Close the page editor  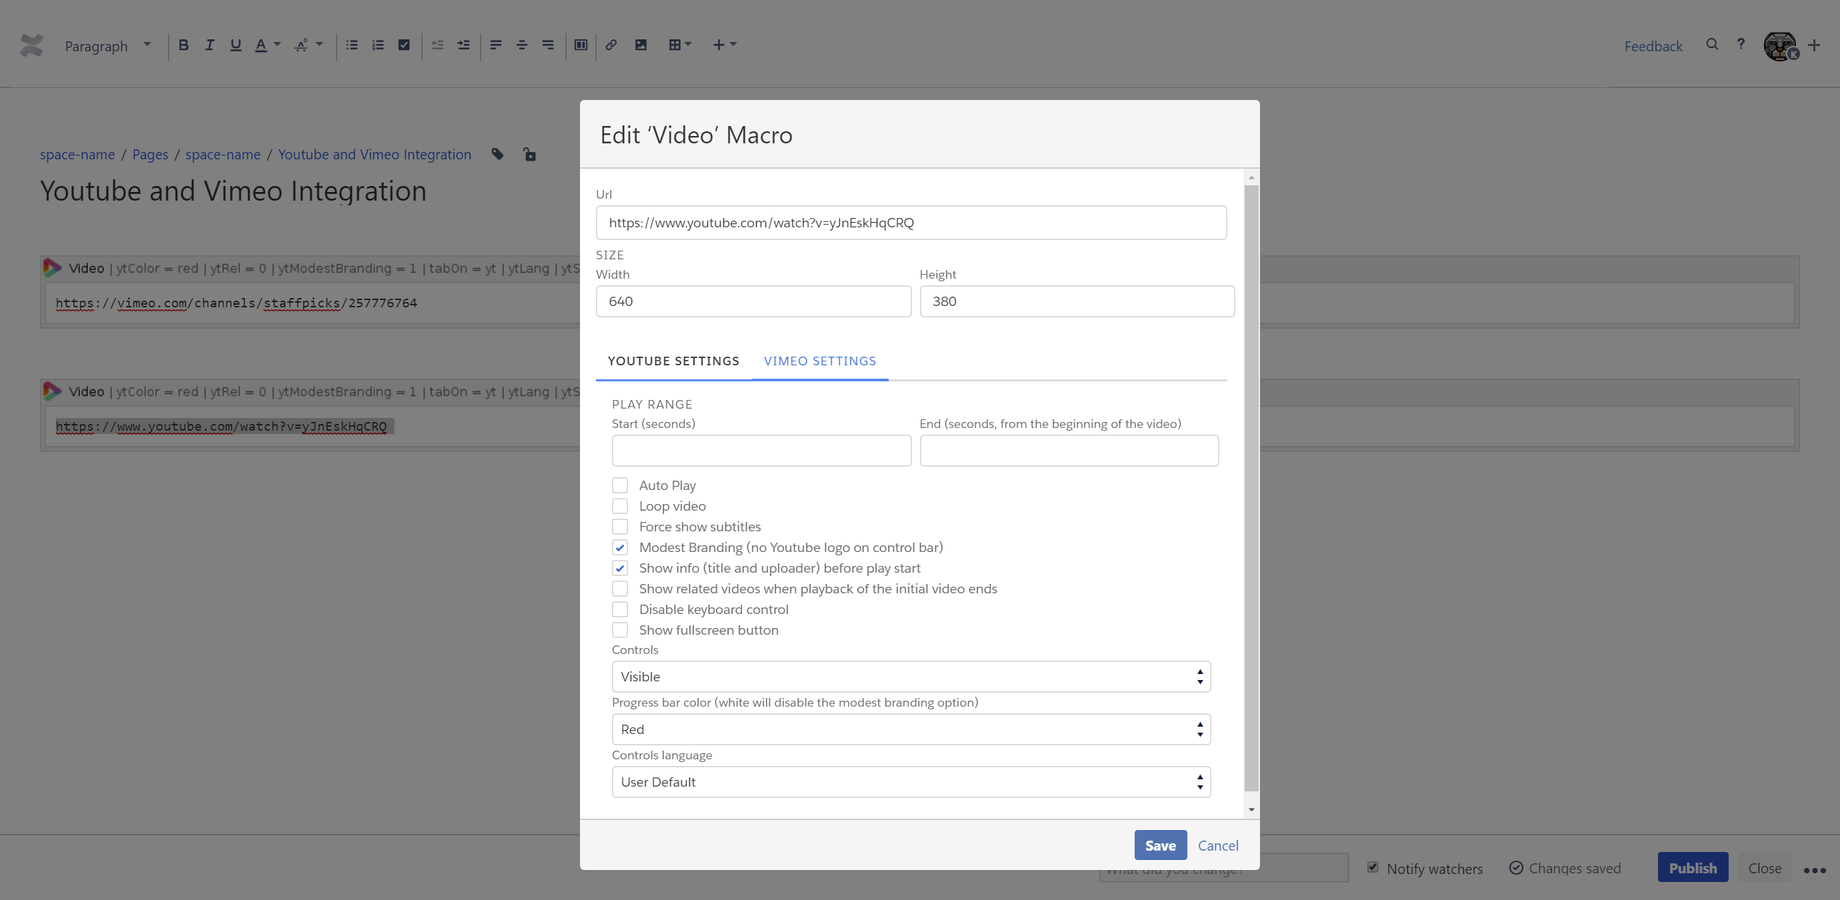[x=1764, y=867]
